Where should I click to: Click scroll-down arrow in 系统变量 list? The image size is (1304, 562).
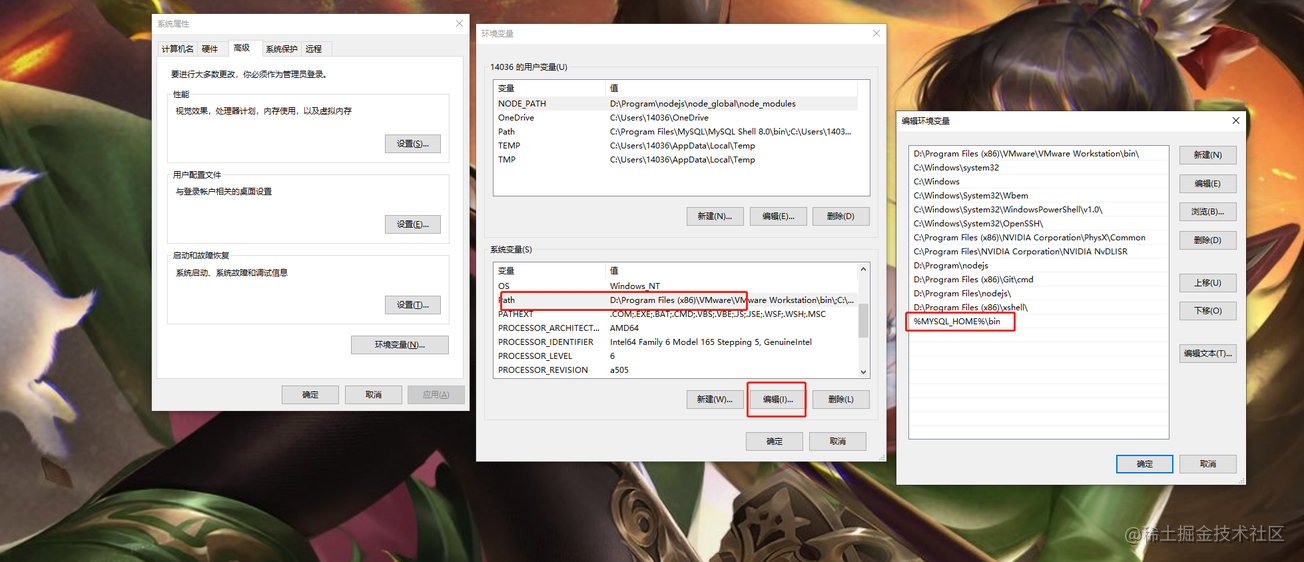tap(864, 371)
